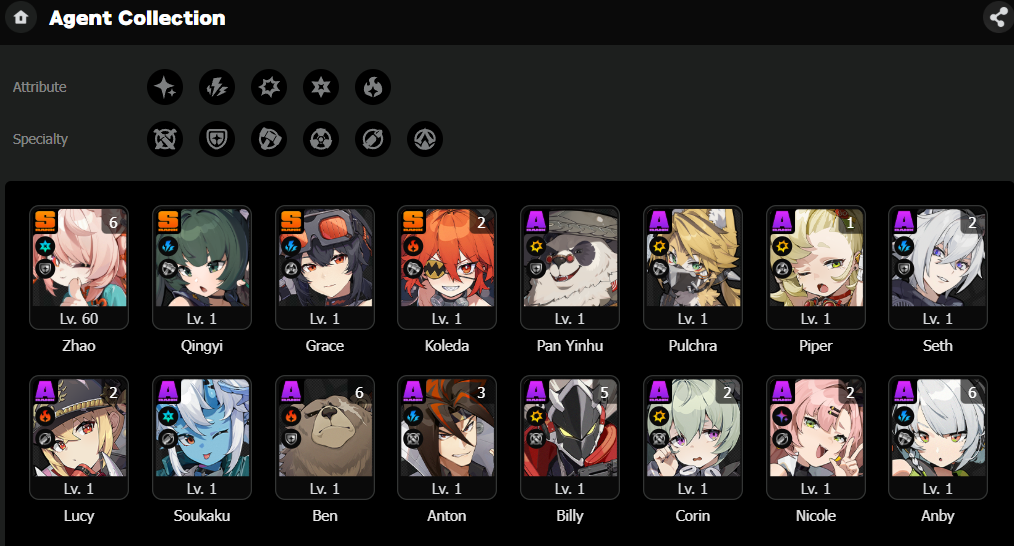Filter by the Fire flame attribute
The height and width of the screenshot is (546, 1014).
(x=372, y=87)
